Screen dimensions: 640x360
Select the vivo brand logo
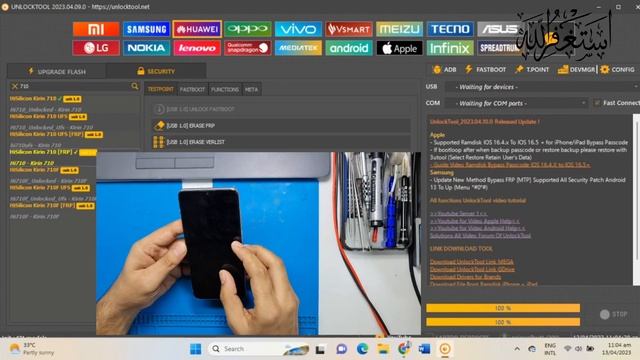pos(298,29)
